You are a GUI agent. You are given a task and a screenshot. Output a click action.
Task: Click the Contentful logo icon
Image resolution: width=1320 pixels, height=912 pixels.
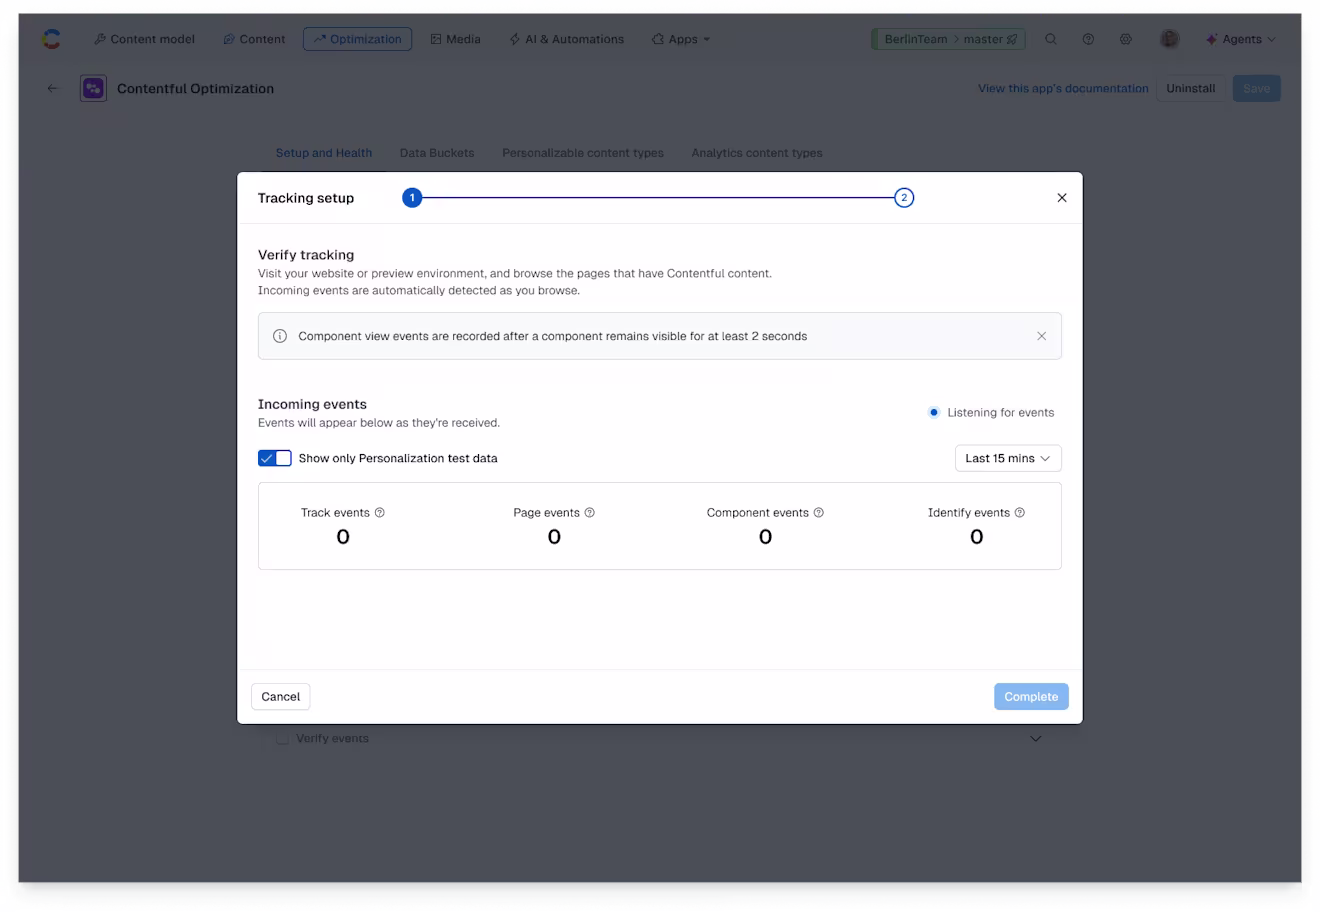point(51,39)
